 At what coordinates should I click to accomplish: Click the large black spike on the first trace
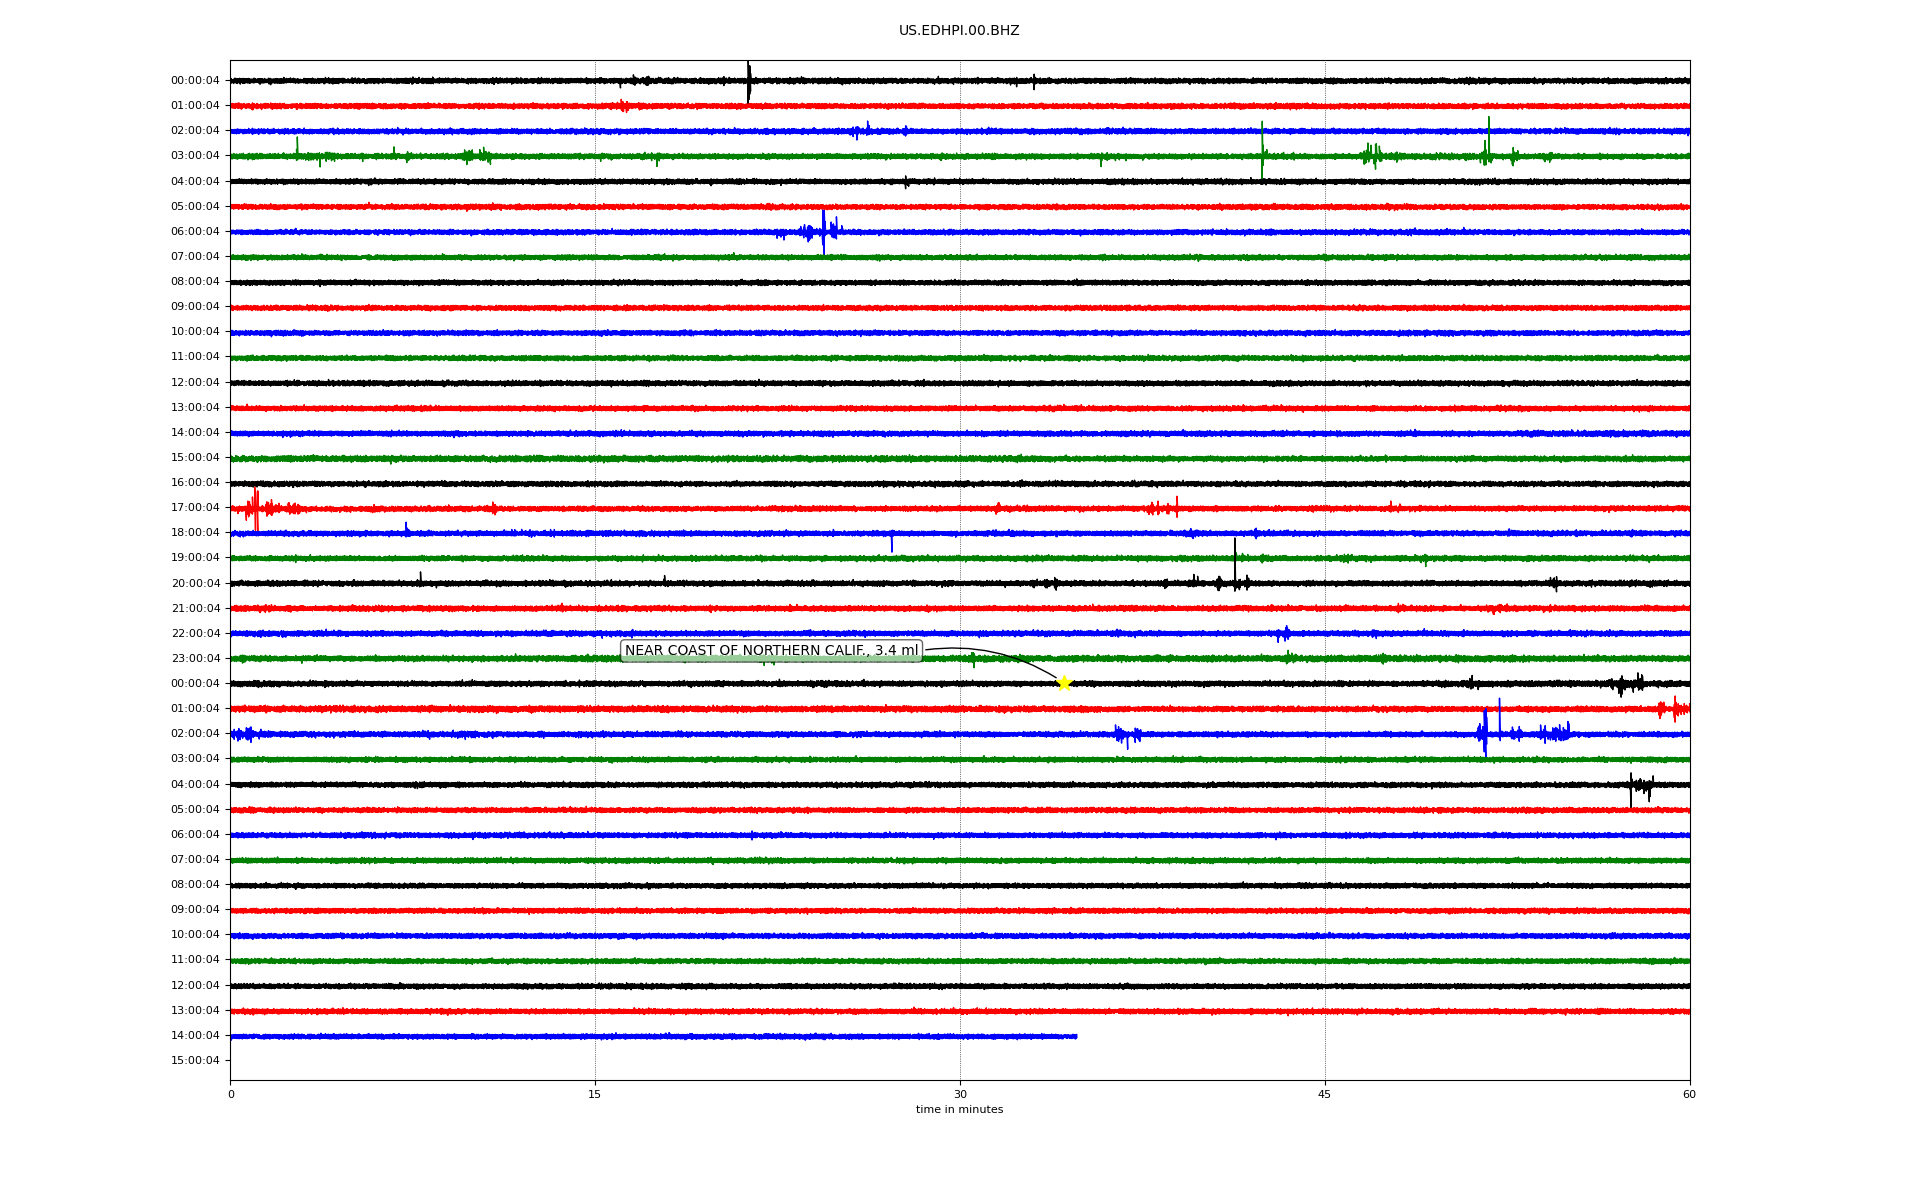[749, 82]
